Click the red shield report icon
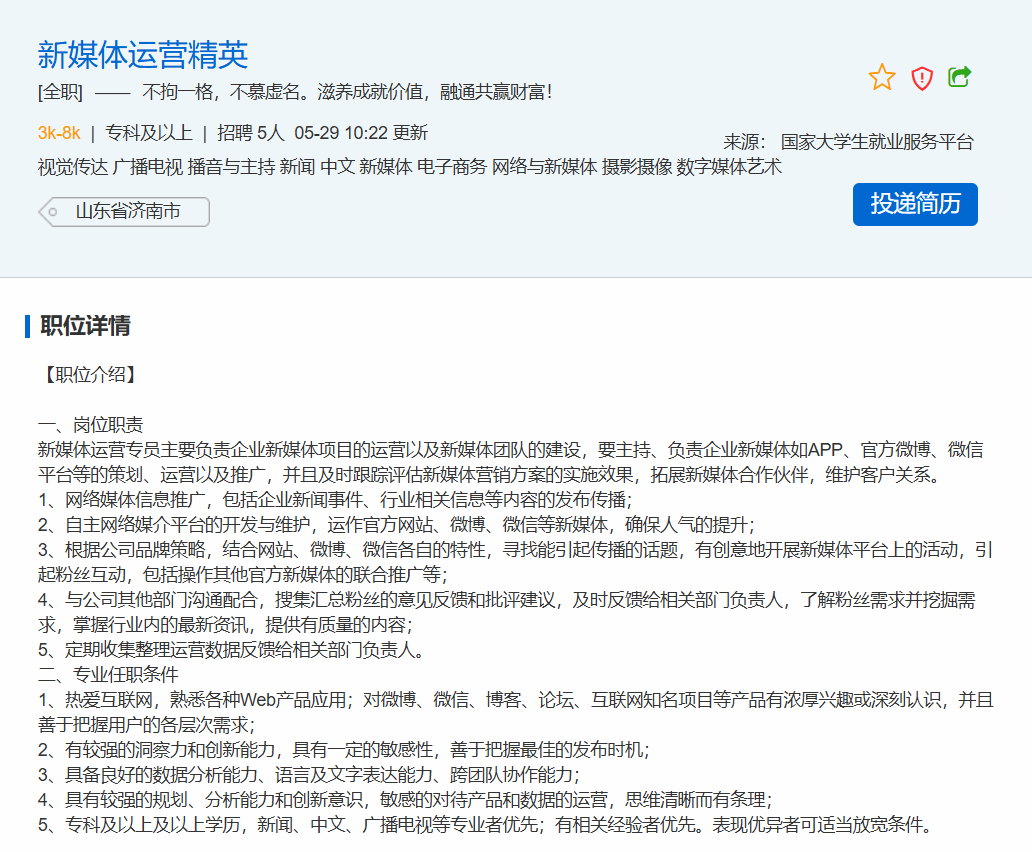 921,78
